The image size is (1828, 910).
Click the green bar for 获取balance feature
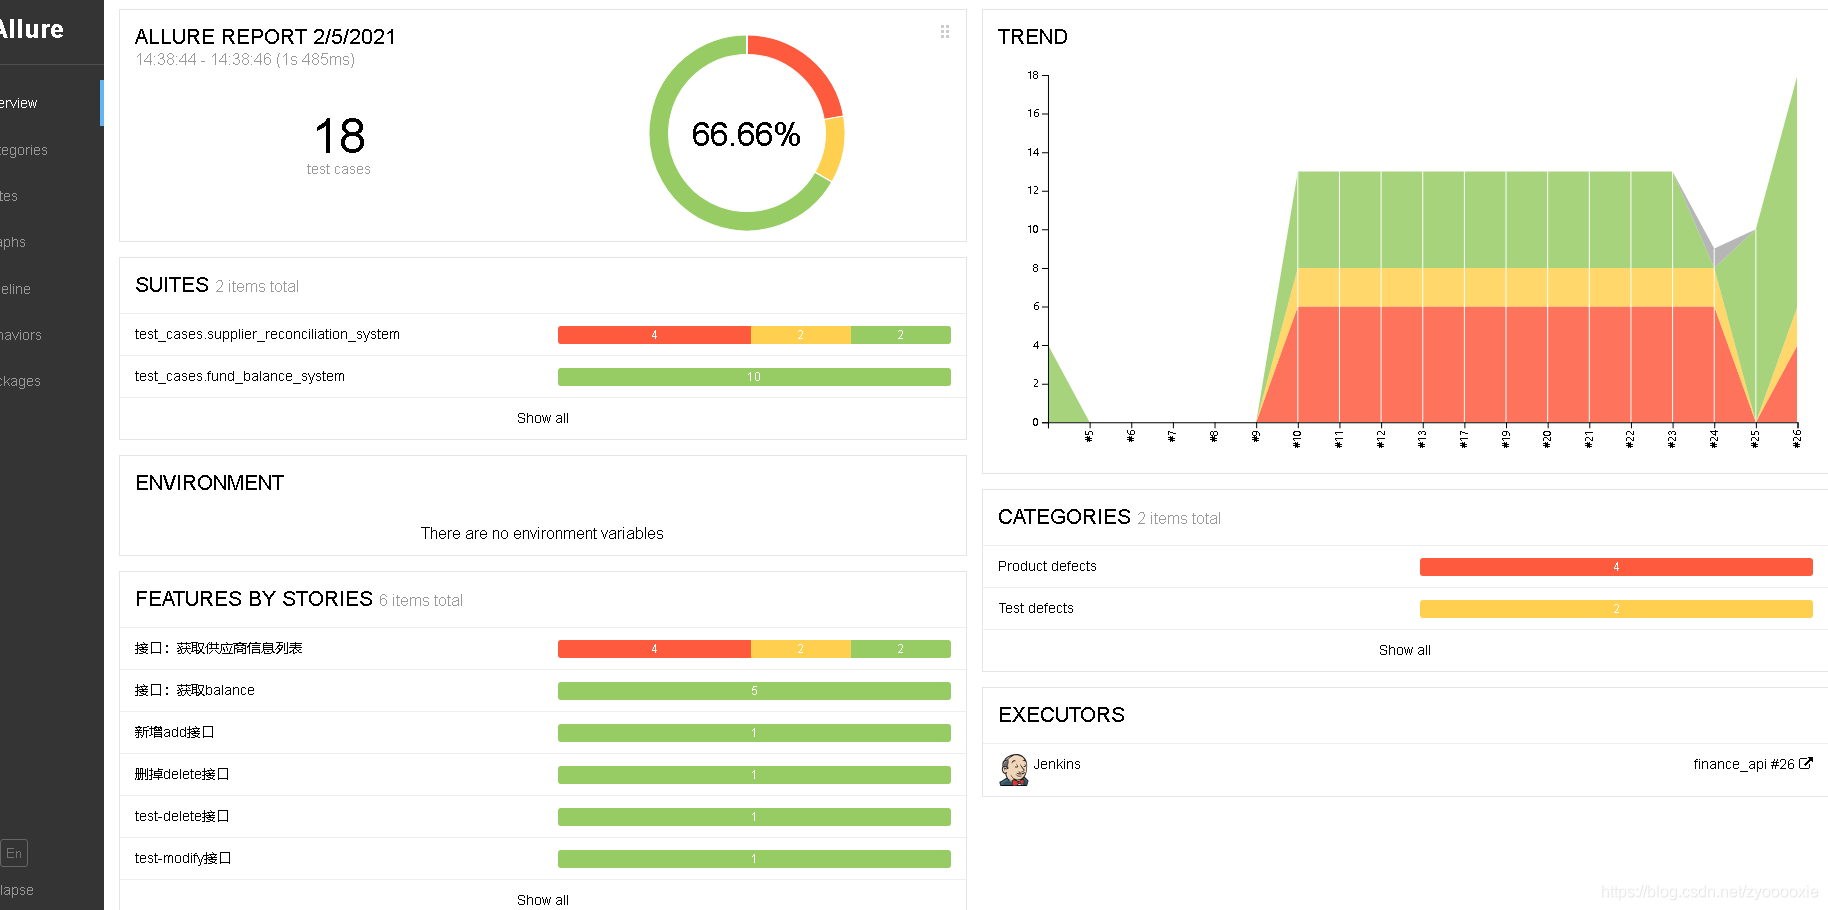point(754,691)
